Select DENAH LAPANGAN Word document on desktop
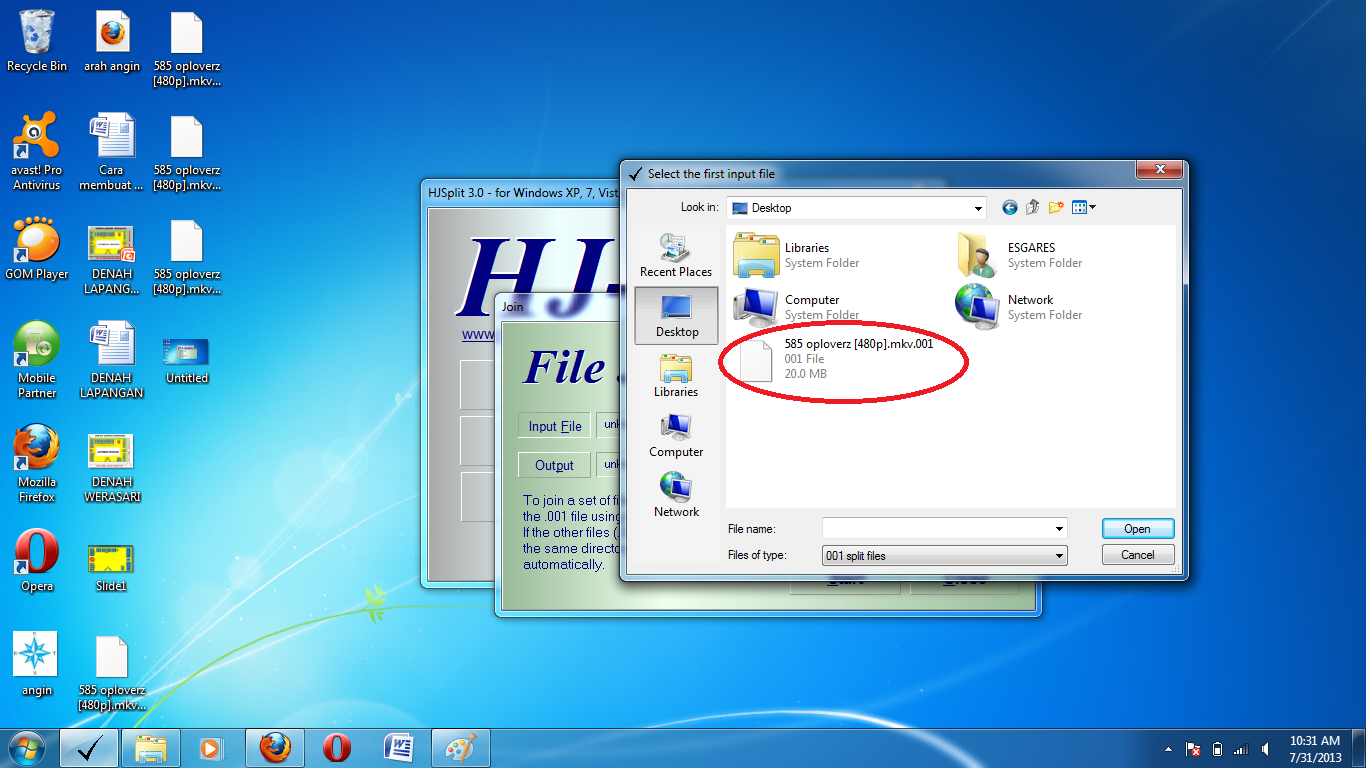Screen dimensions: 1366x768 tap(112, 360)
